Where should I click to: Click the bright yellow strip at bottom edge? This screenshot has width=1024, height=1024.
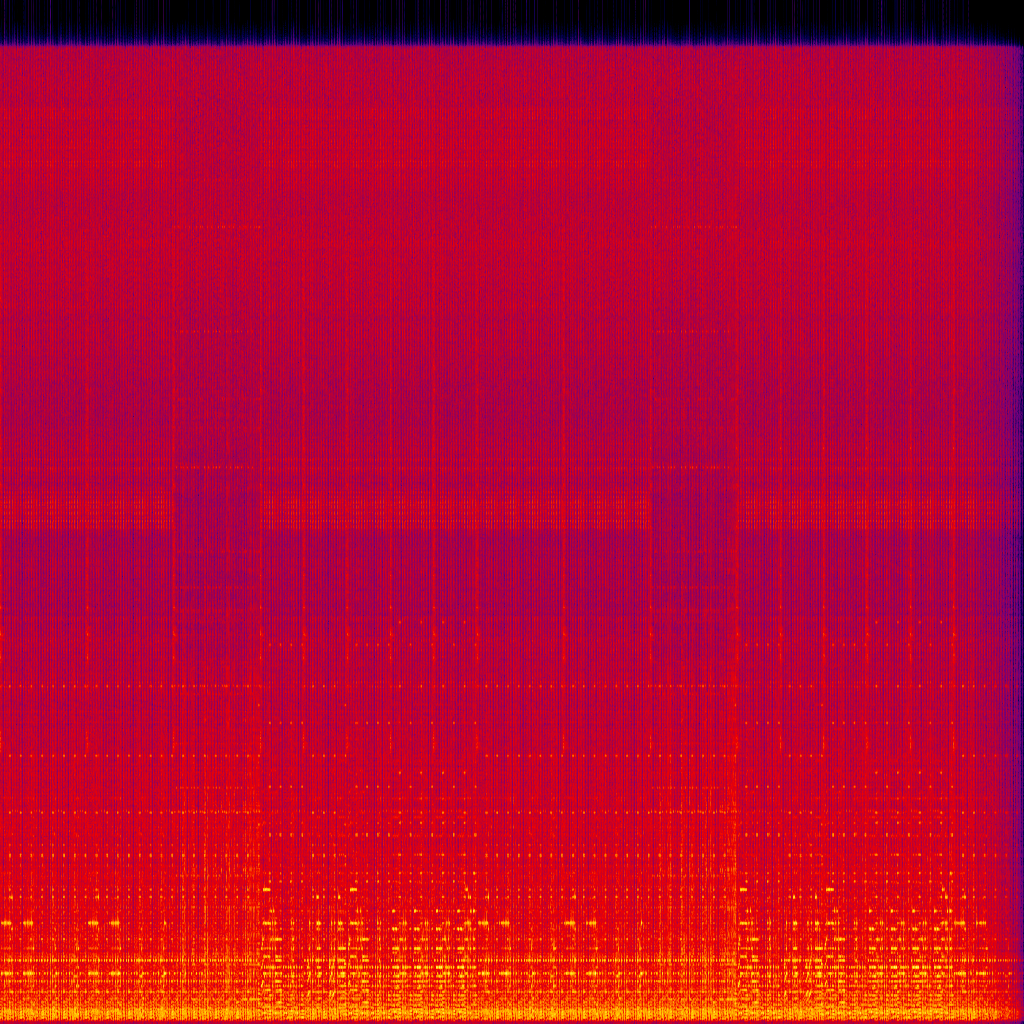point(512,1014)
